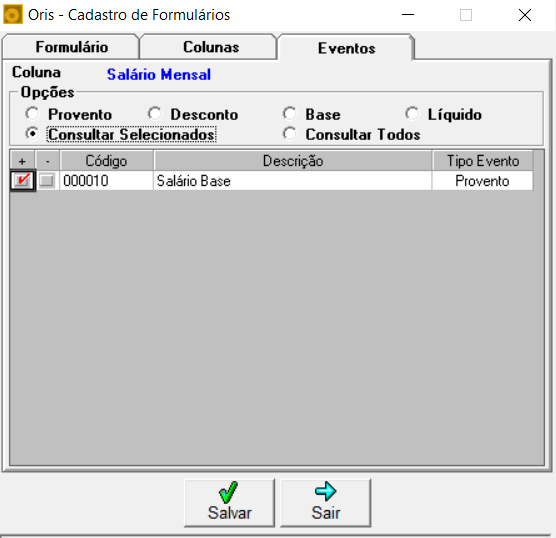Minimize the Cadastro de Formulários window

coord(408,15)
